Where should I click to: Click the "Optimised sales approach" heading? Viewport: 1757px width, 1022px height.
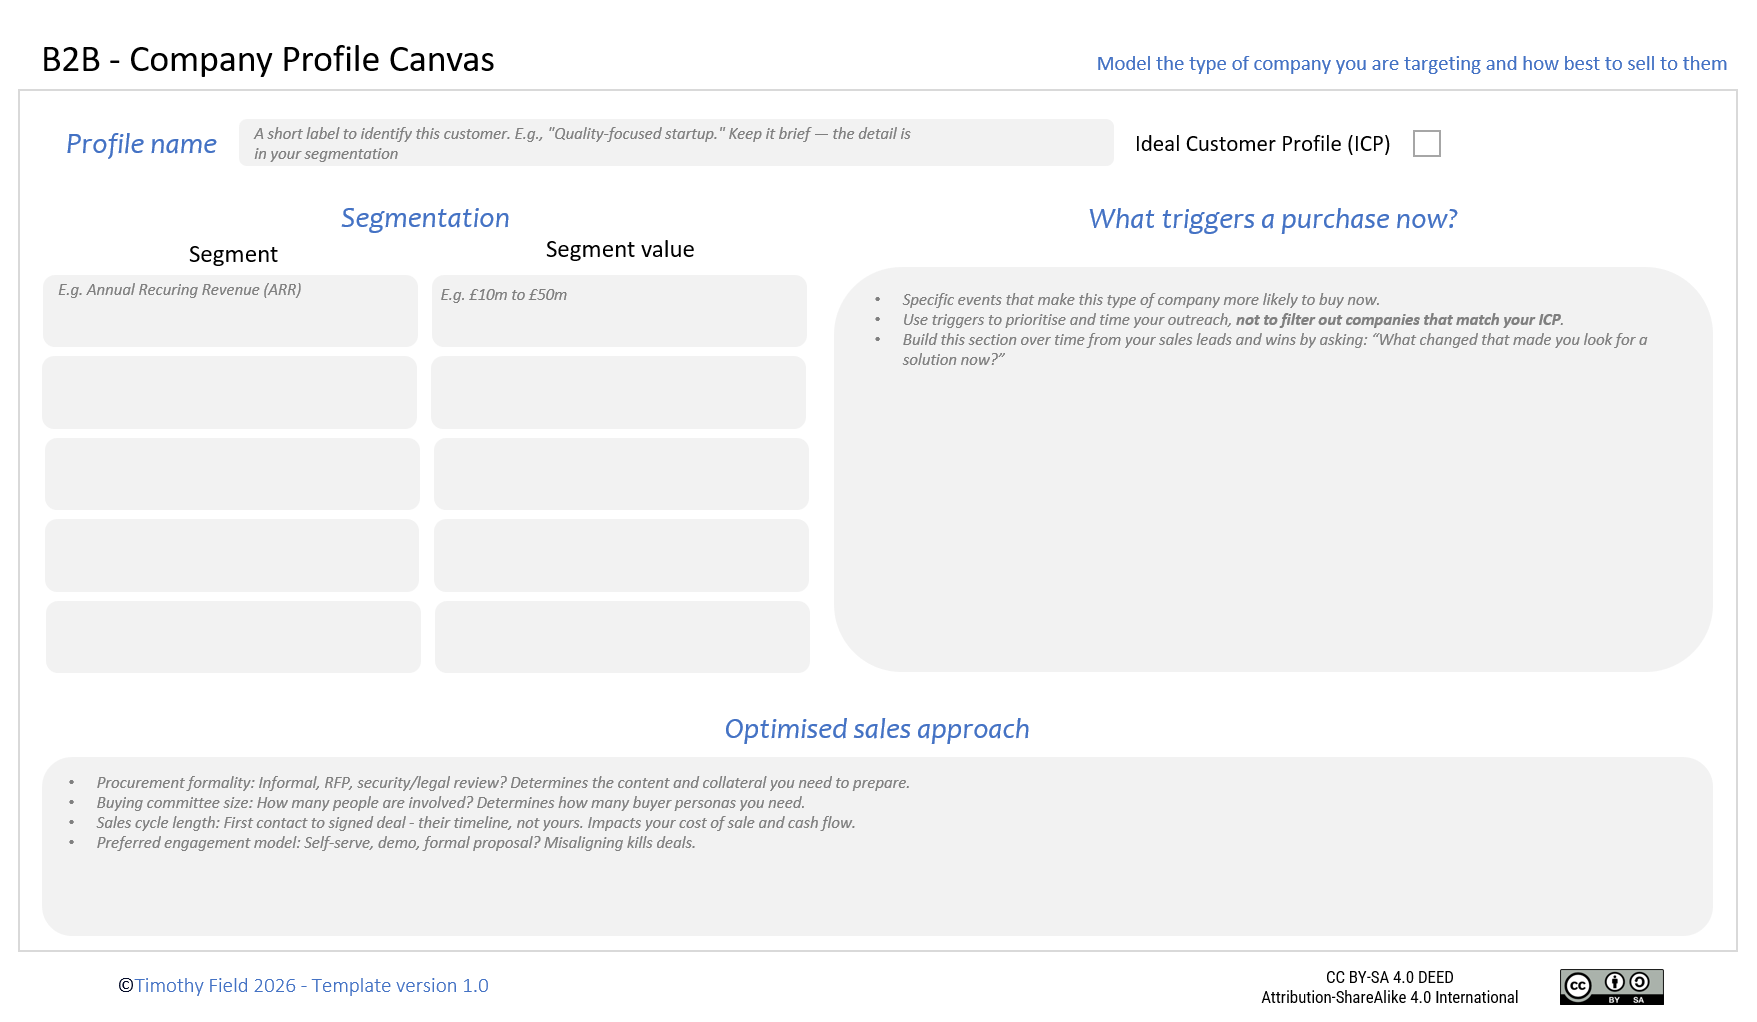[x=877, y=729]
